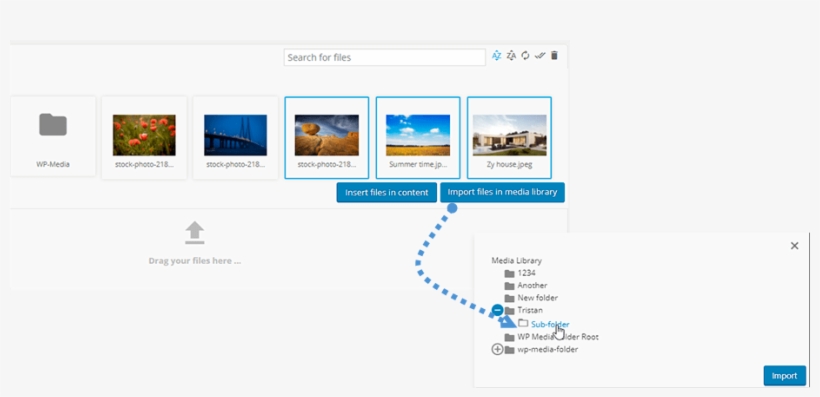Viewport: 820px width, 397px height.
Task: Click Insert files in content button
Action: coord(386,192)
